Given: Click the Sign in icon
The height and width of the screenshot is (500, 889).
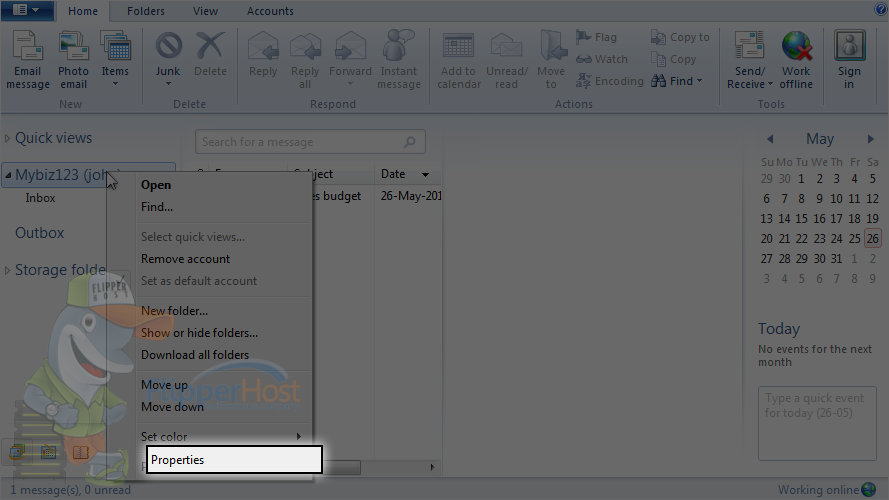Looking at the screenshot, I should tap(849, 45).
